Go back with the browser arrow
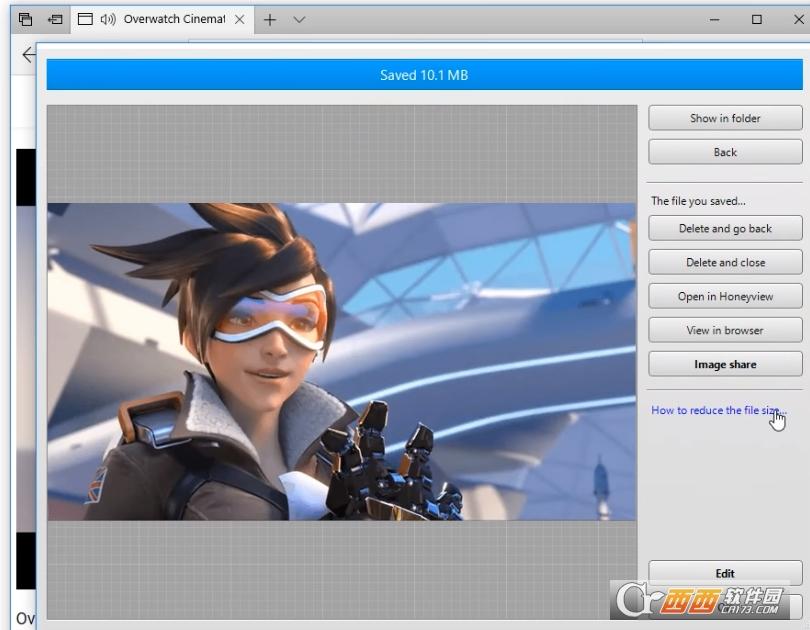Screen dimensions: 810x630 (29, 54)
